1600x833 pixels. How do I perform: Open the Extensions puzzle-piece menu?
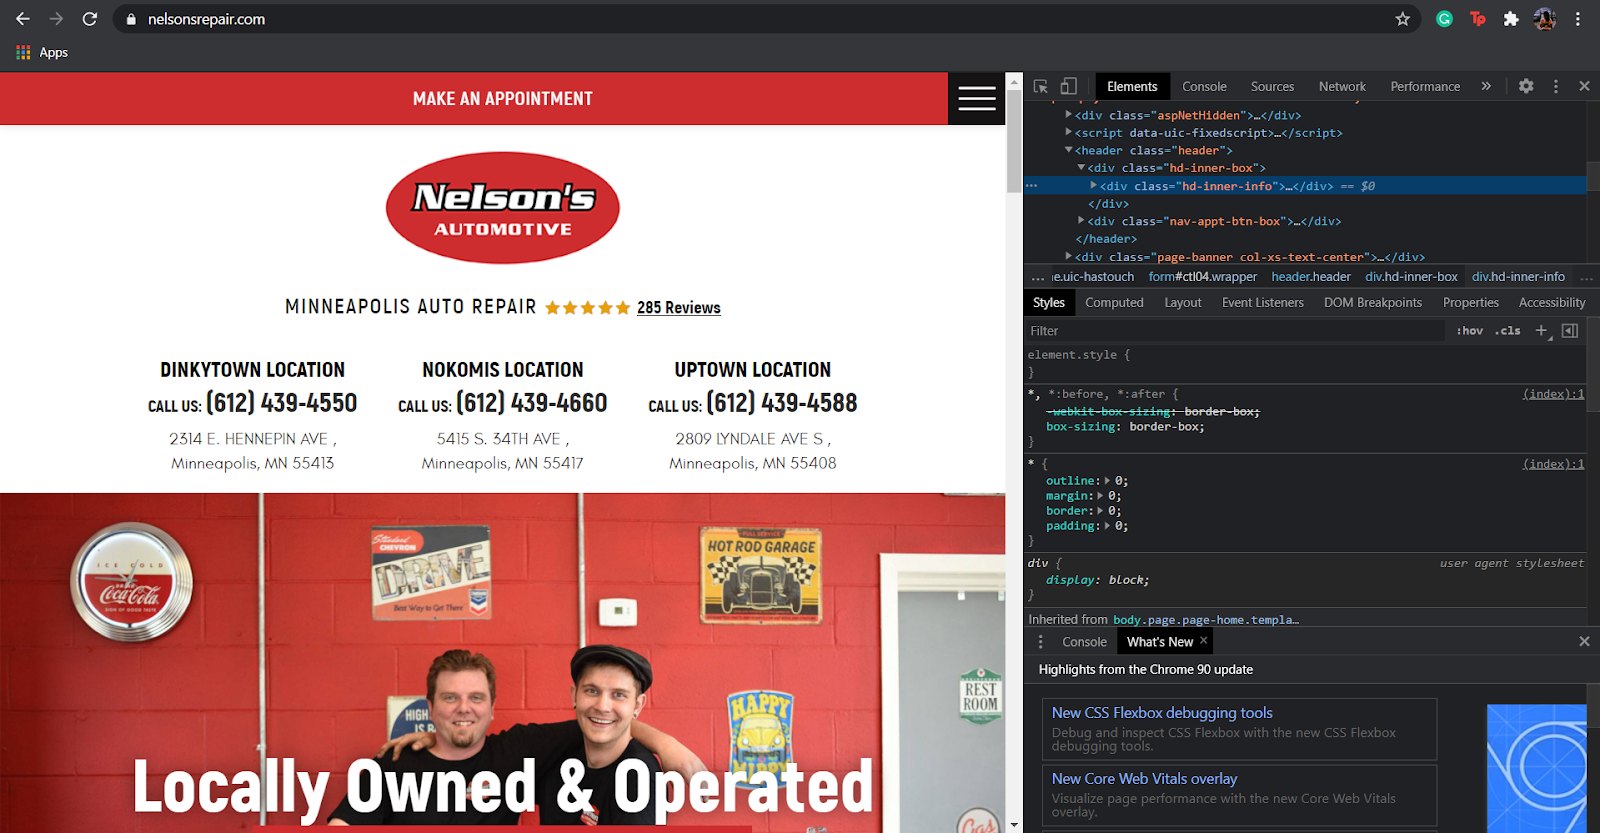(x=1511, y=19)
